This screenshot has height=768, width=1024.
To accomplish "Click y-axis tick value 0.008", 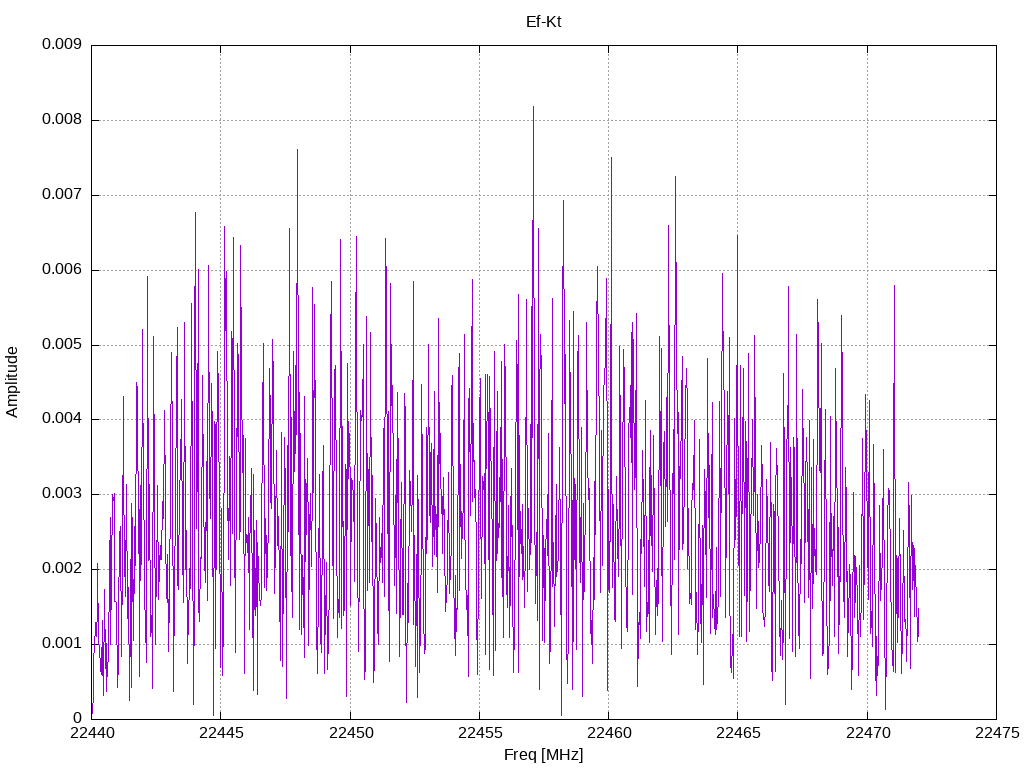I will pyautogui.click(x=62, y=120).
